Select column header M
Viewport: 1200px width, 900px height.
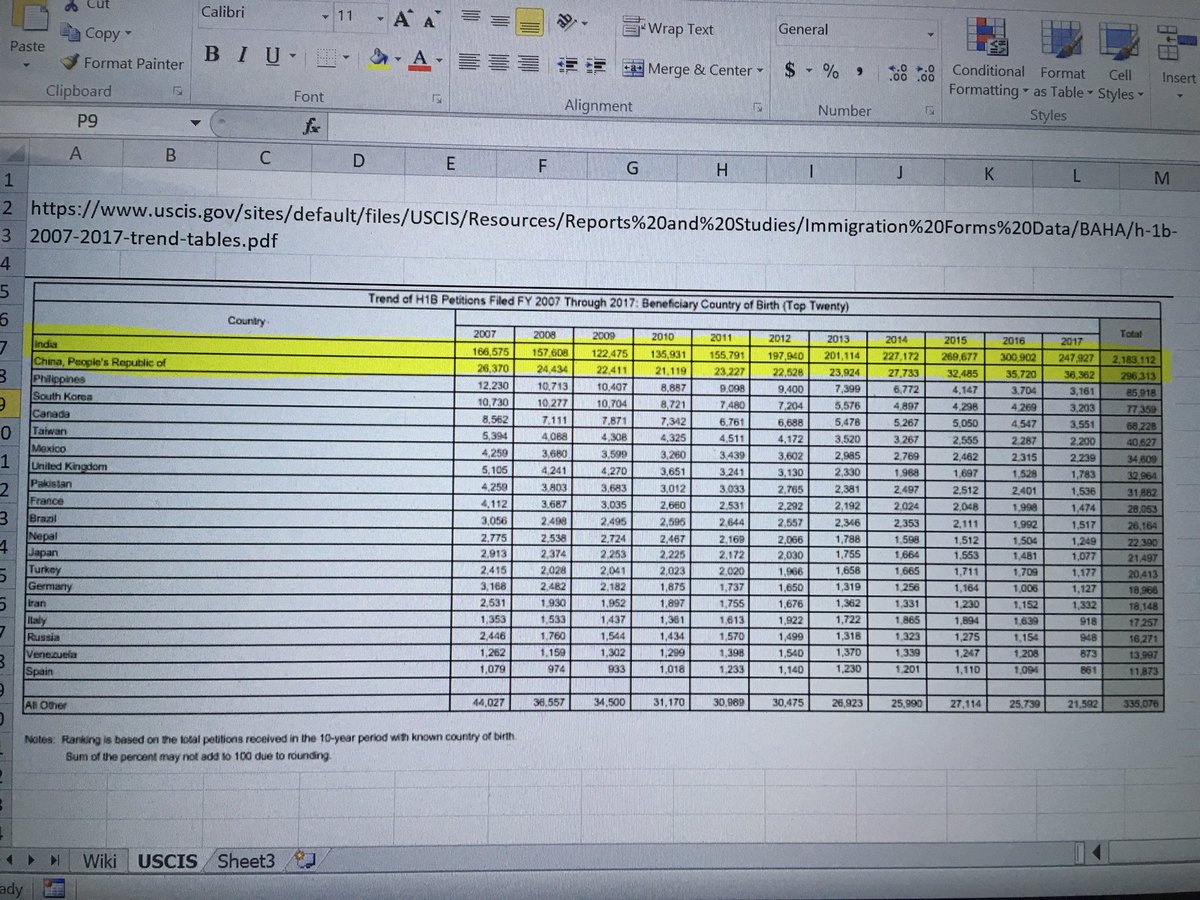point(1161,177)
